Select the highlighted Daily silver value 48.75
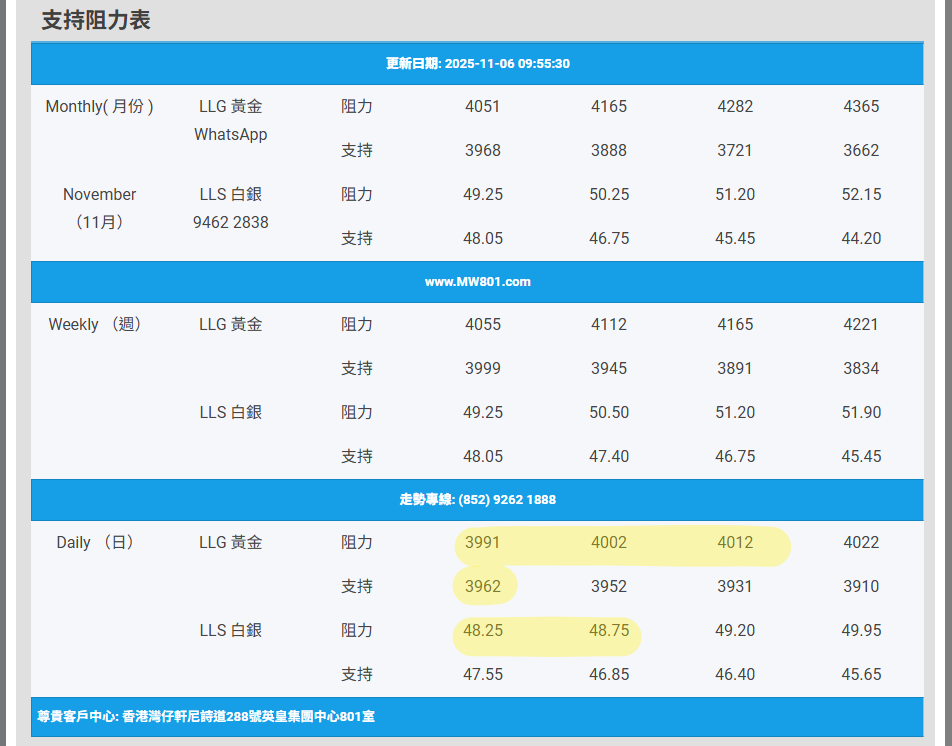 tap(609, 630)
